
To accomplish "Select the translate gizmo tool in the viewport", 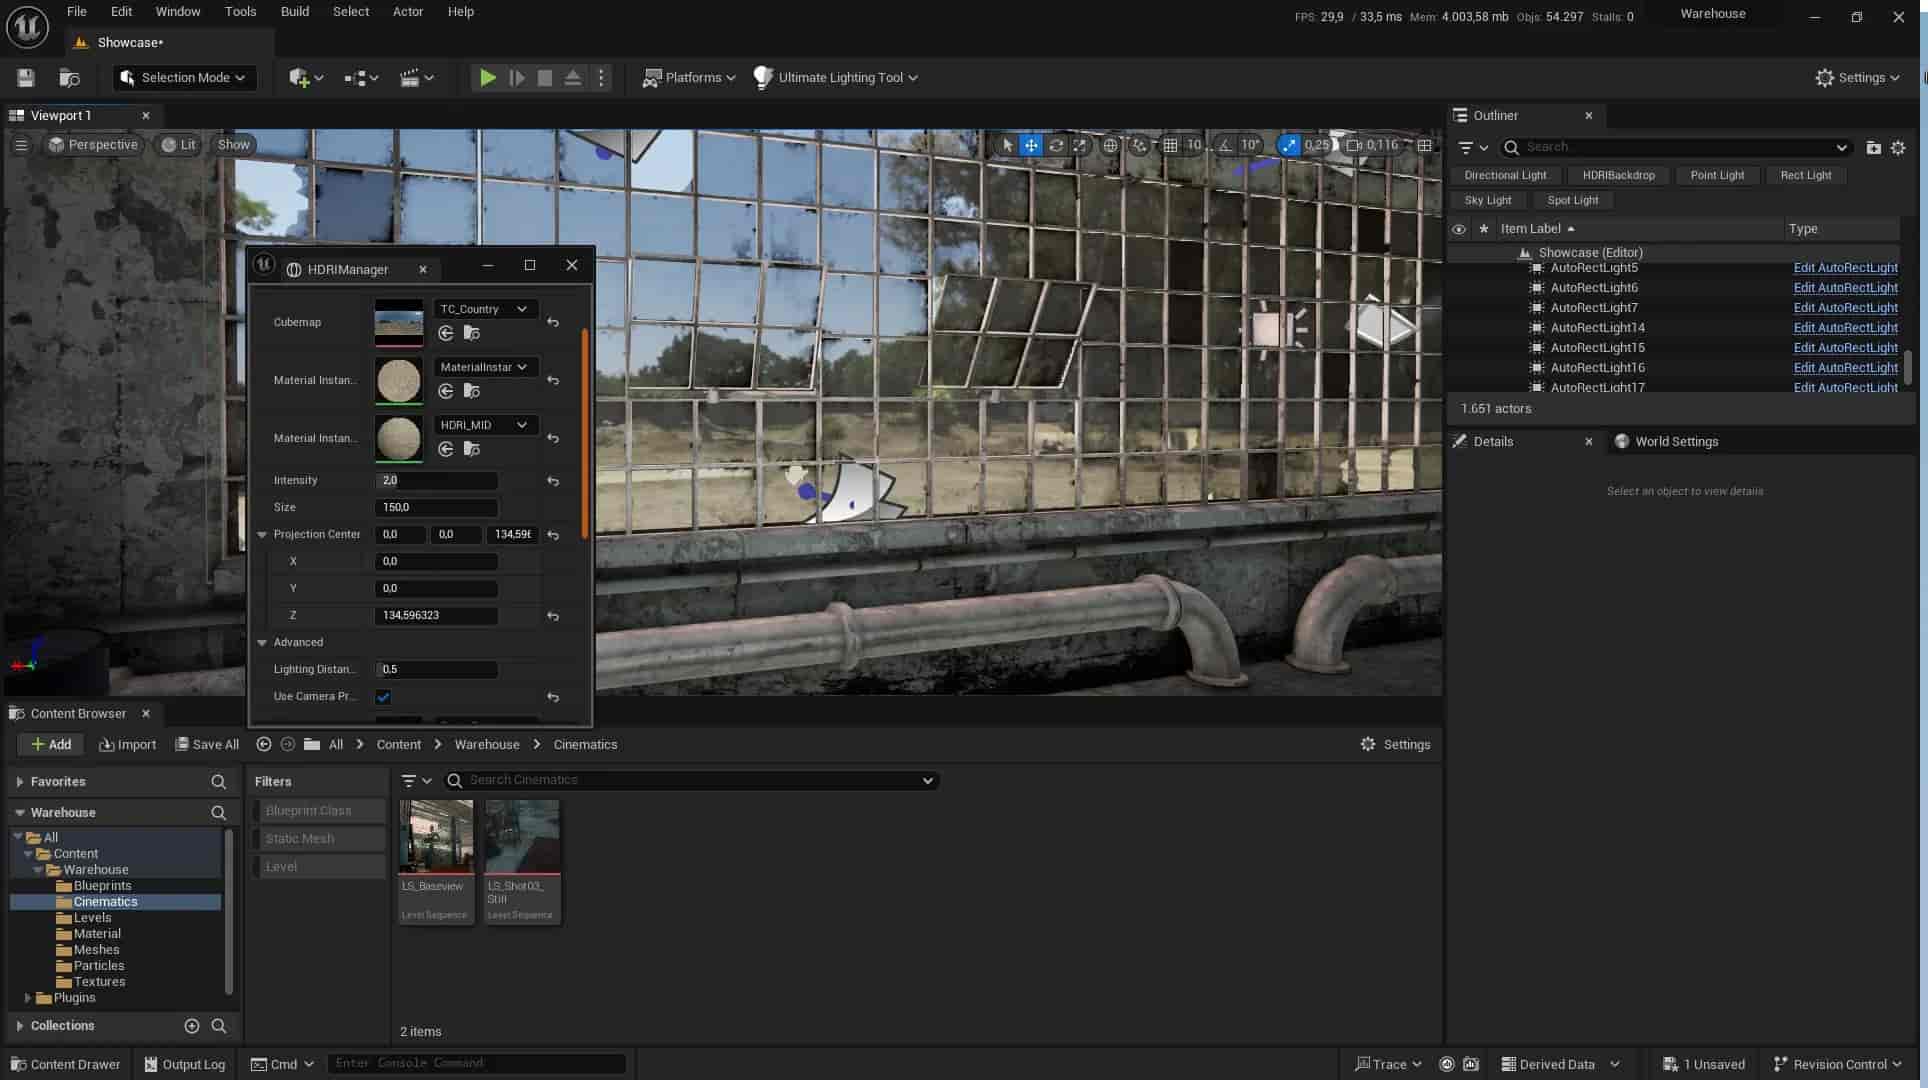I will 1031,145.
